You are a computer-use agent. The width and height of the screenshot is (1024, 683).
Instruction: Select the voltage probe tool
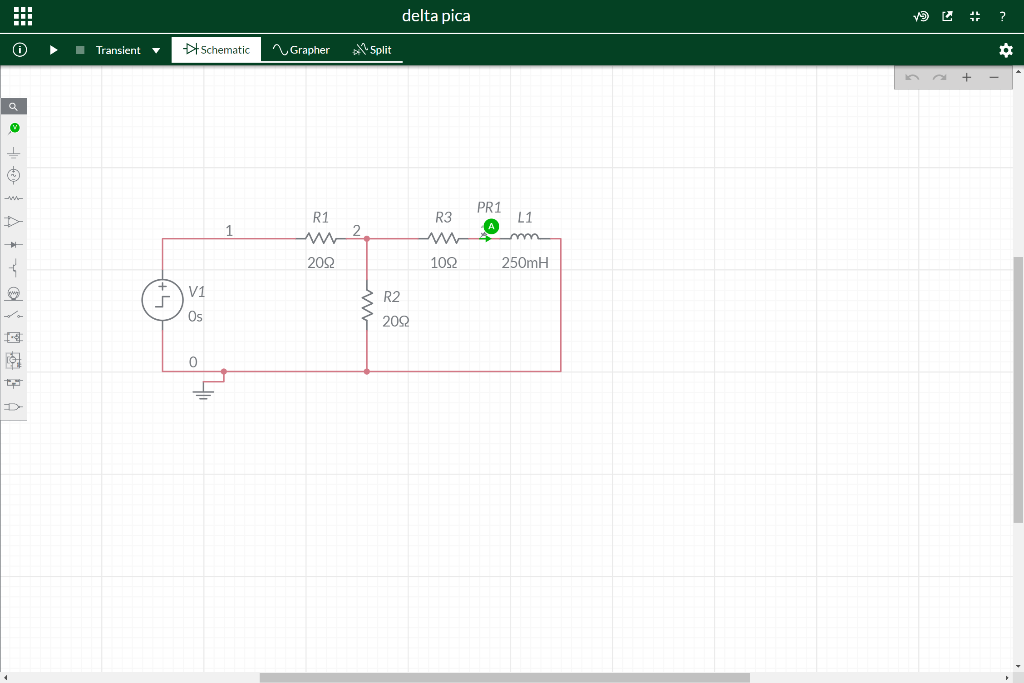(14, 129)
